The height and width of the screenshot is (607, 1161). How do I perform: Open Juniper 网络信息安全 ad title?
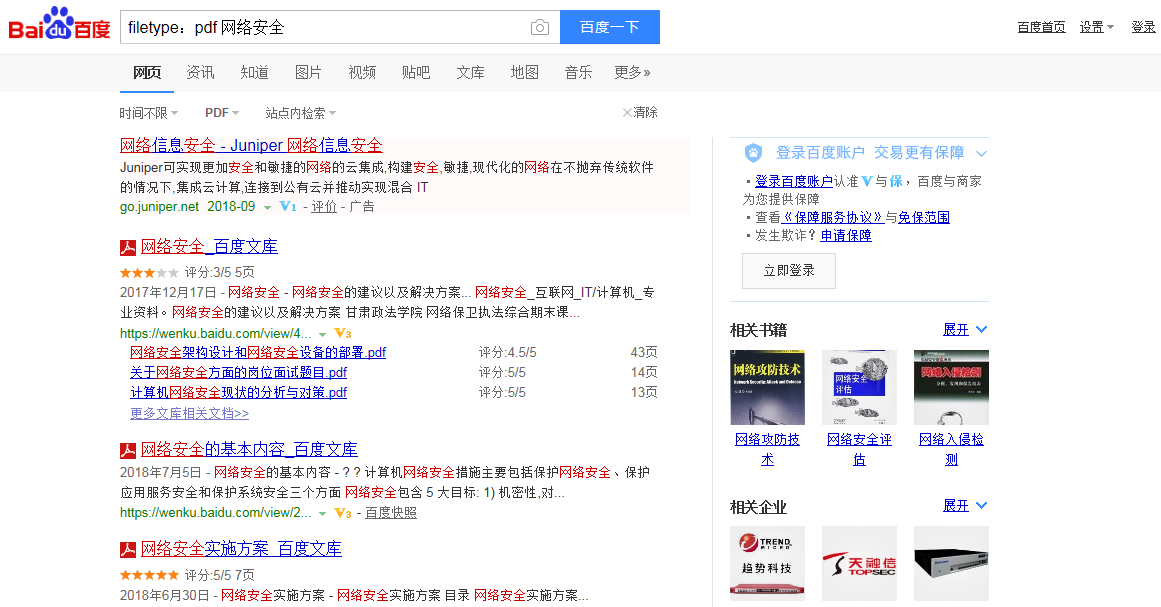(x=251, y=145)
